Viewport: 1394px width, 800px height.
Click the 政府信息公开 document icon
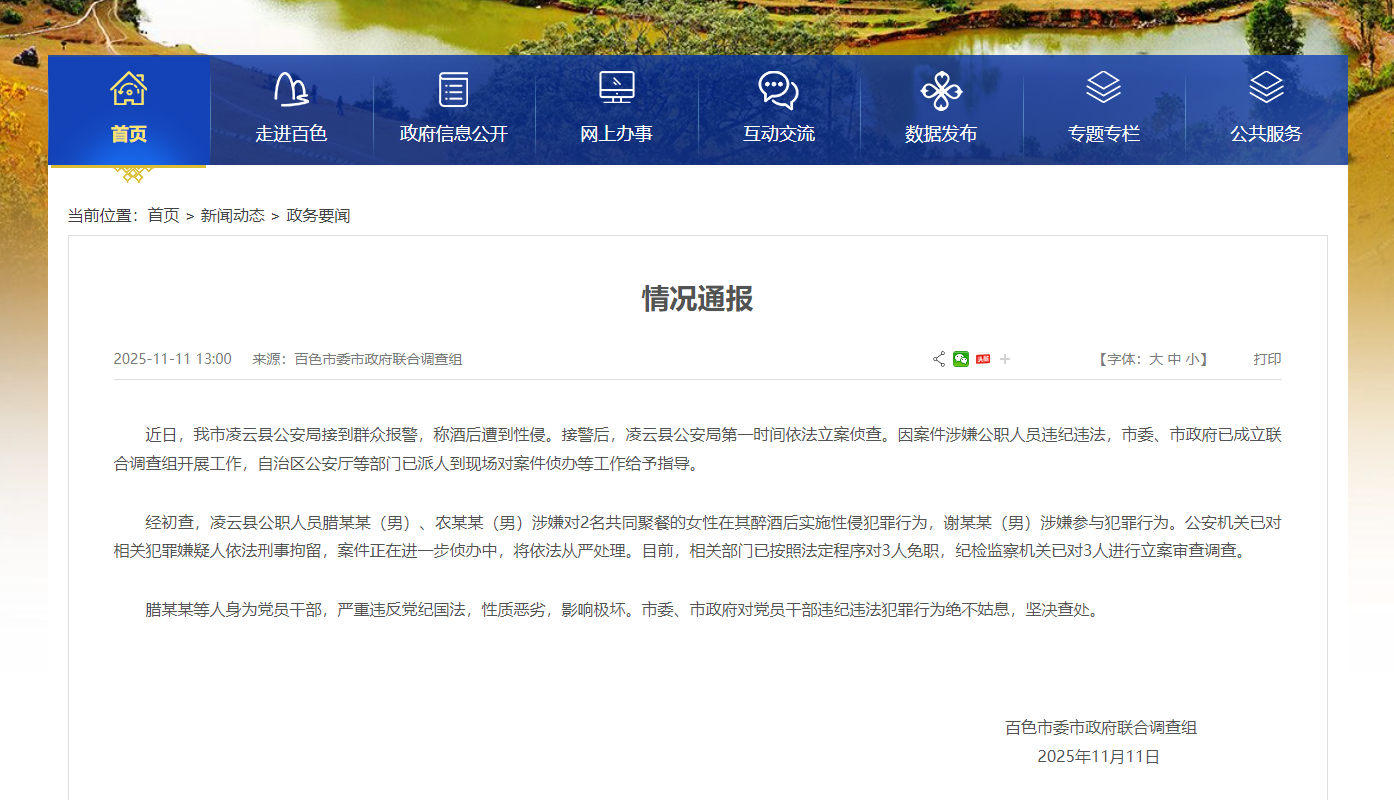point(453,89)
